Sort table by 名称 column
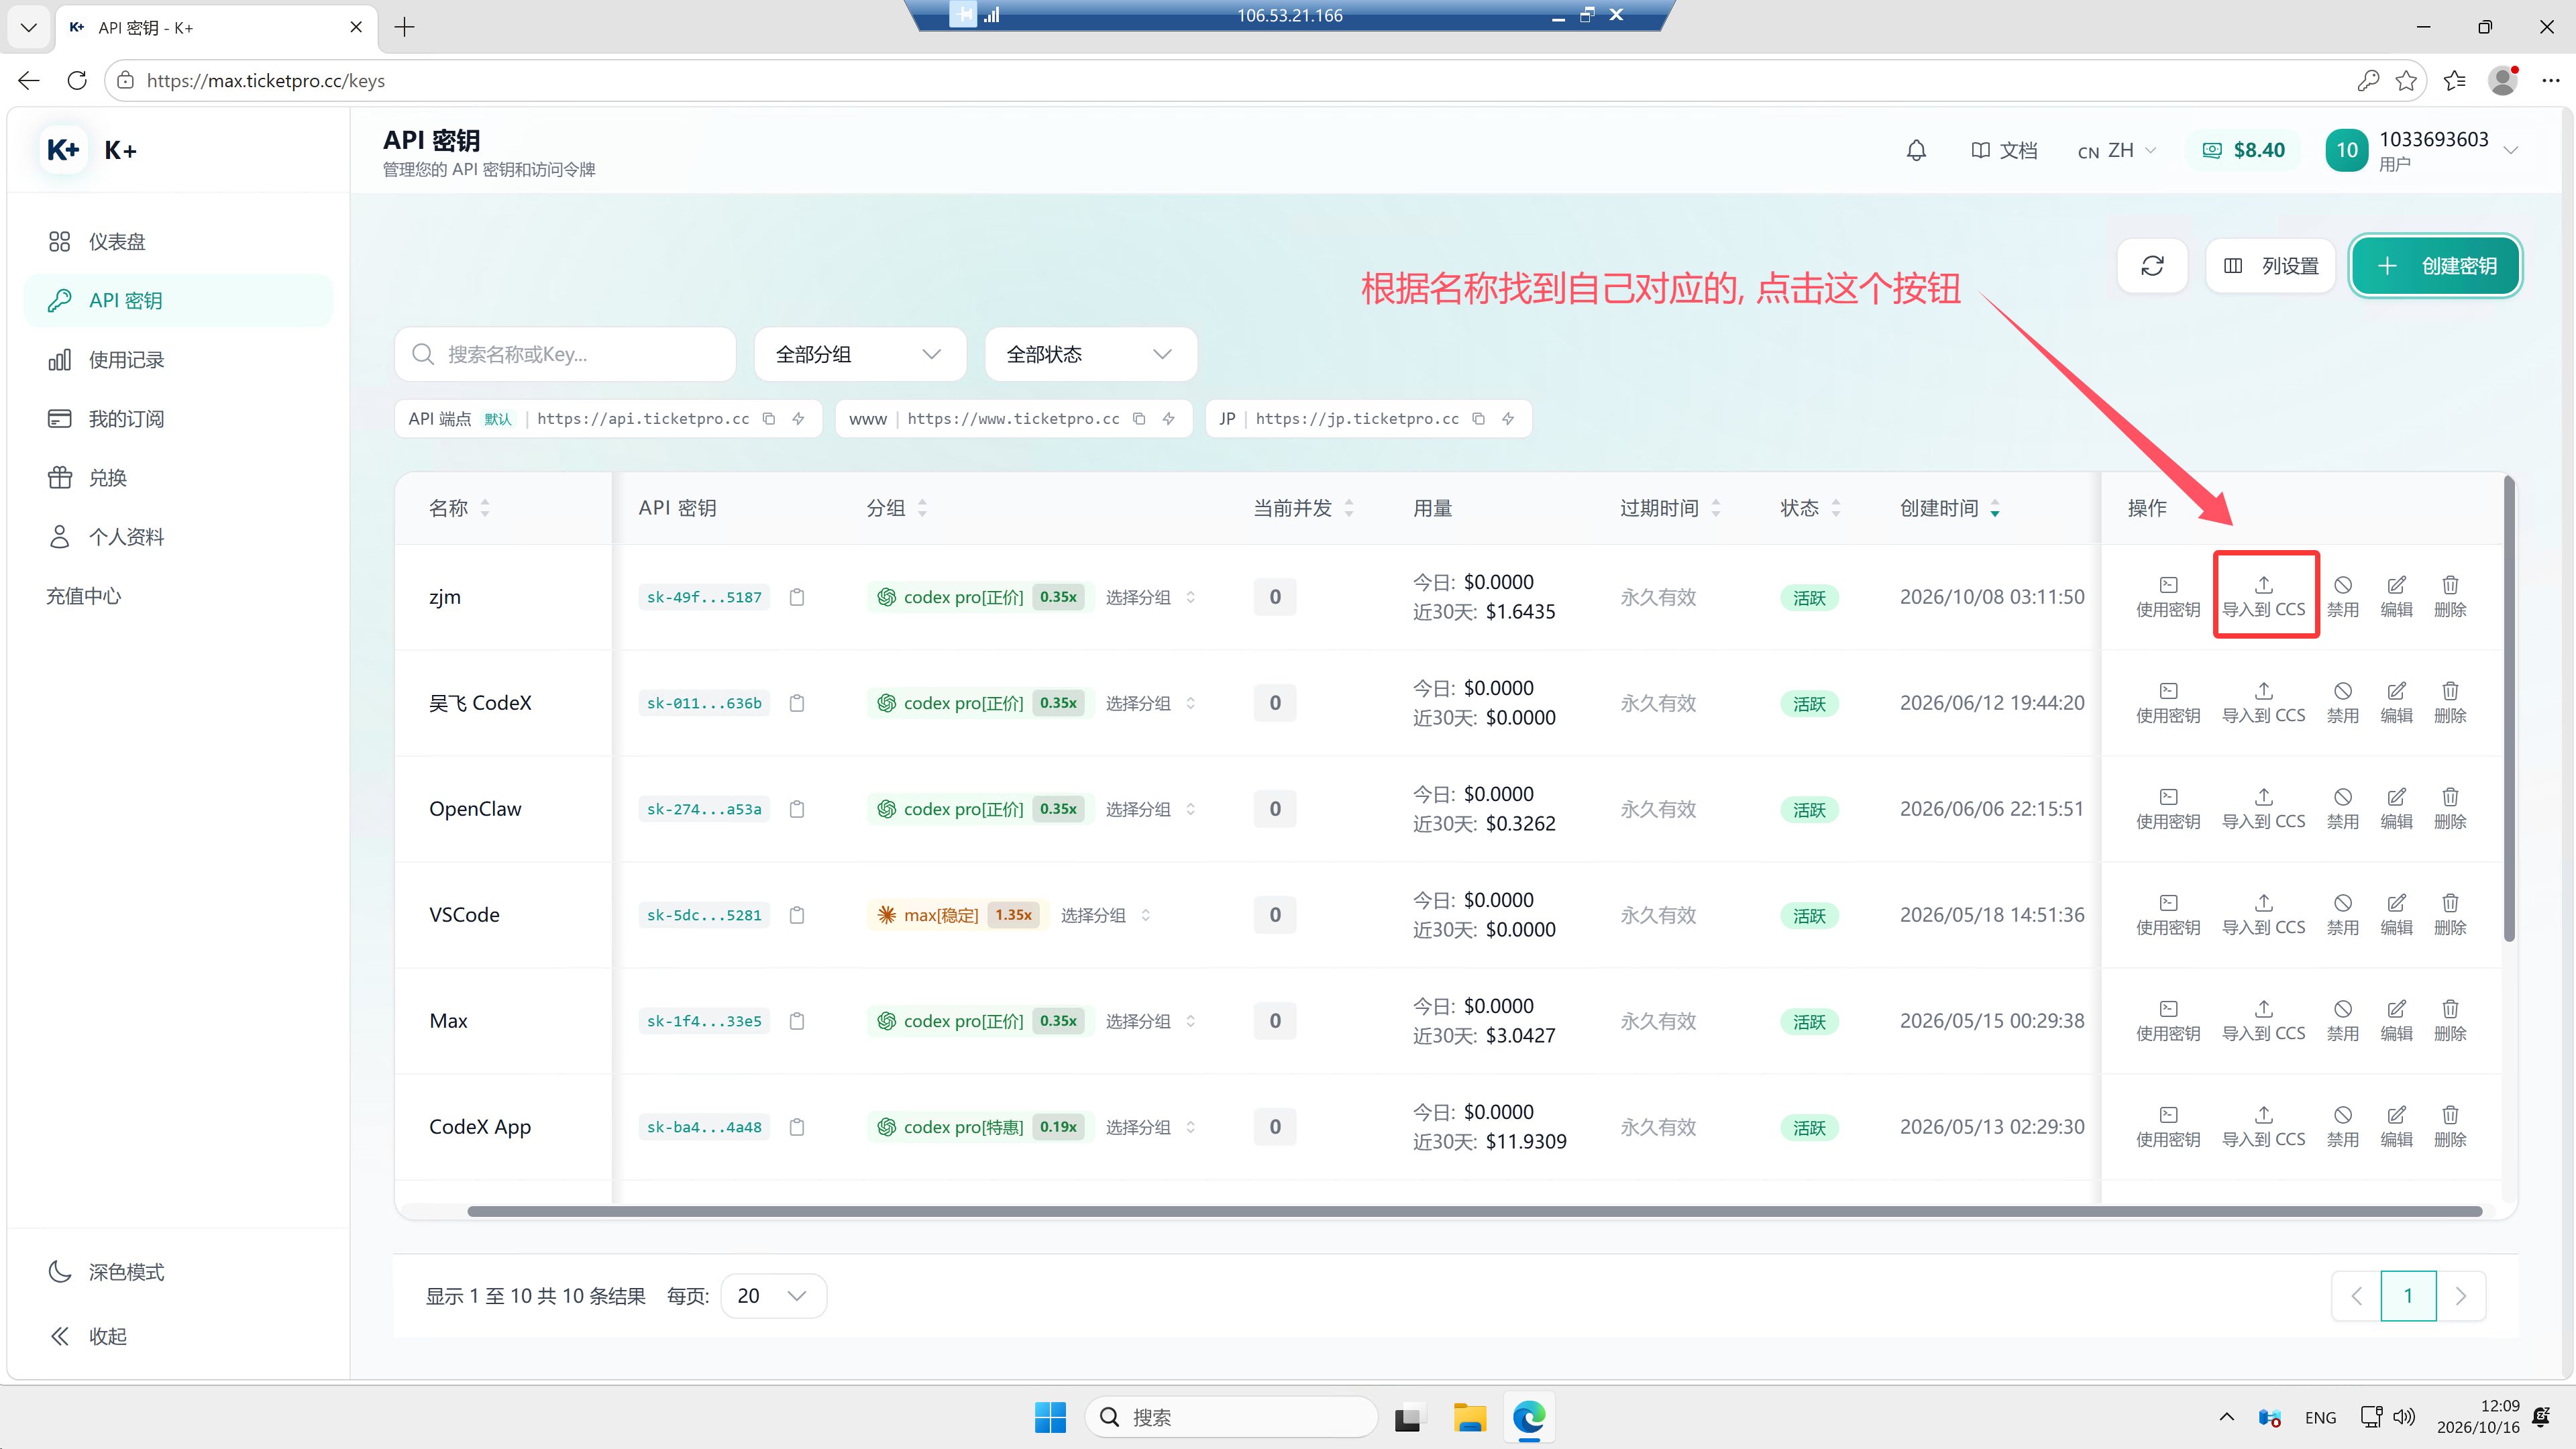This screenshot has width=2576, height=1449. coord(459,508)
